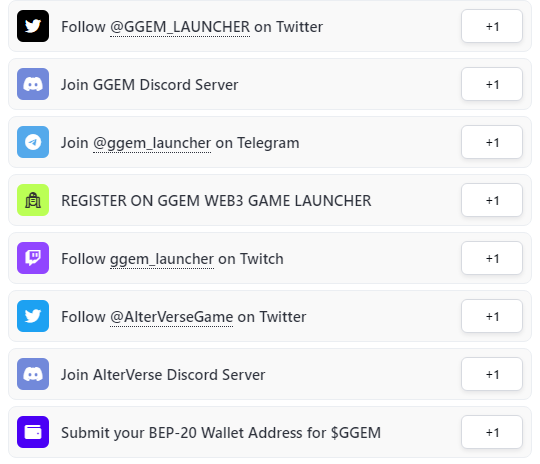Claim +1 for joining Telegram channel

click(x=492, y=142)
